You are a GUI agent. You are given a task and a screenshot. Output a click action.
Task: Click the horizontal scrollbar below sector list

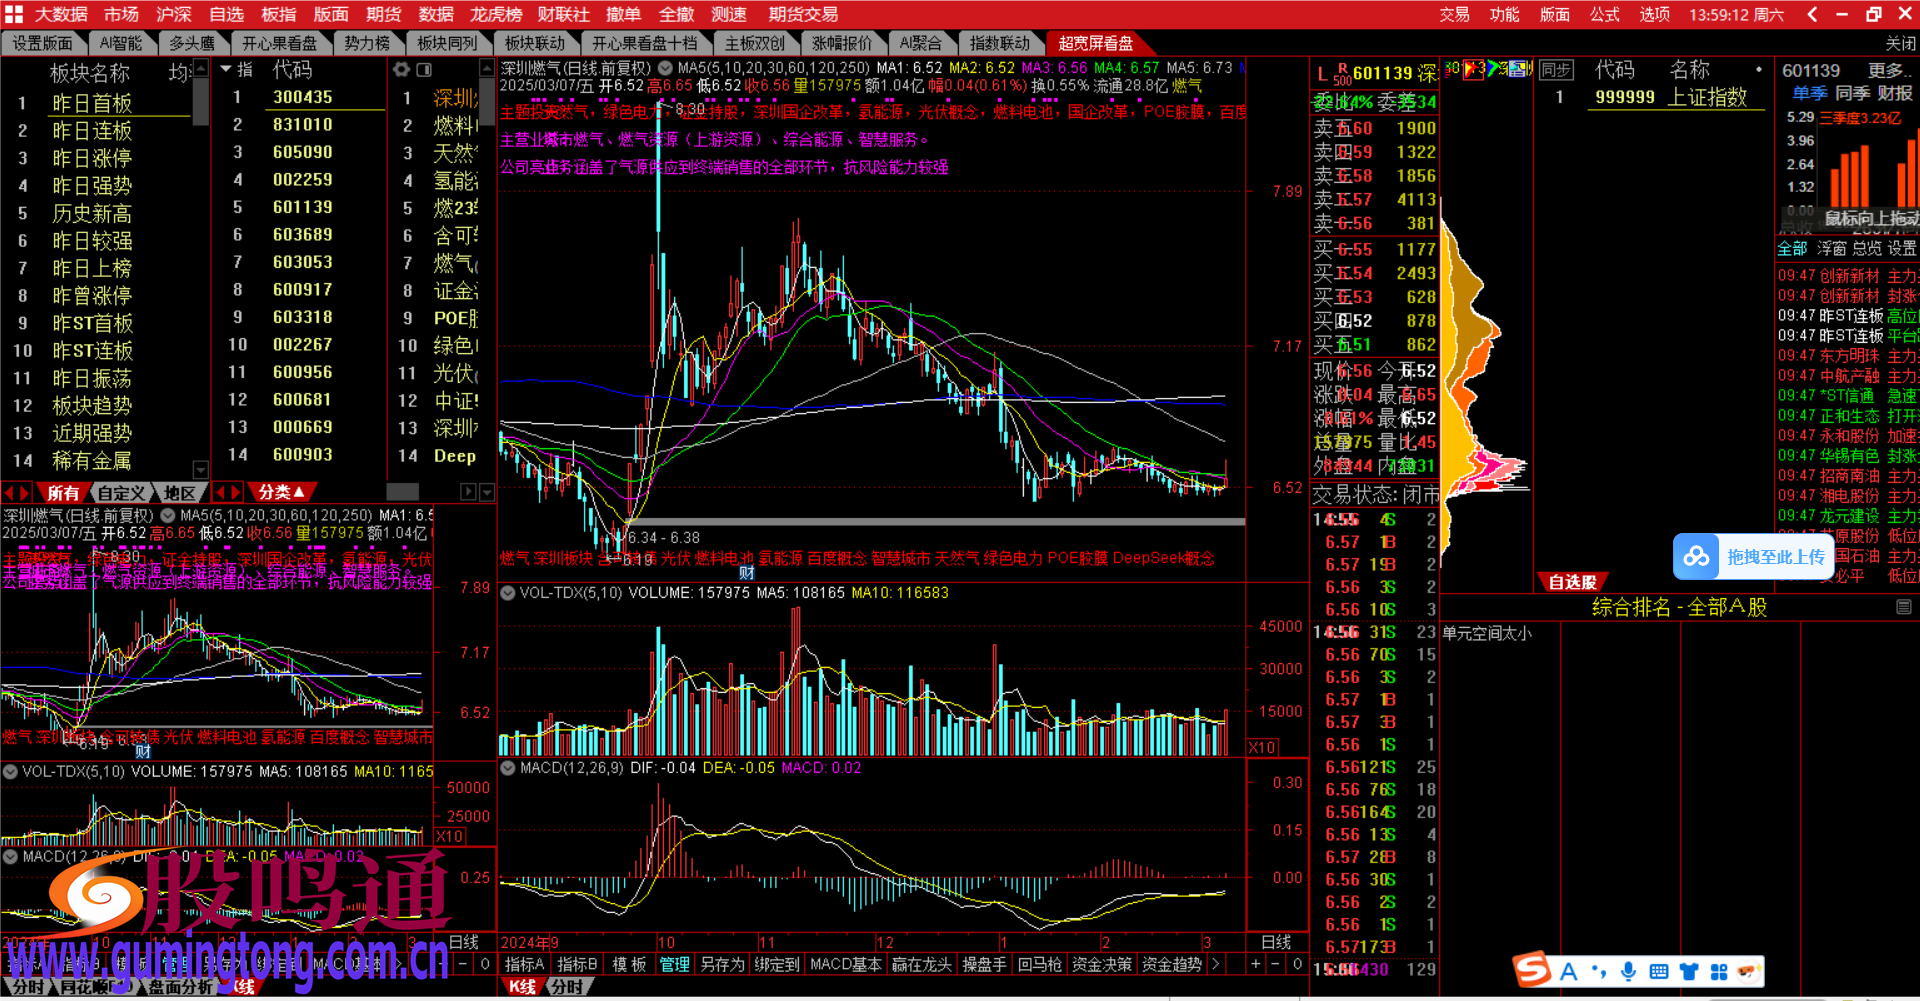pos(402,492)
